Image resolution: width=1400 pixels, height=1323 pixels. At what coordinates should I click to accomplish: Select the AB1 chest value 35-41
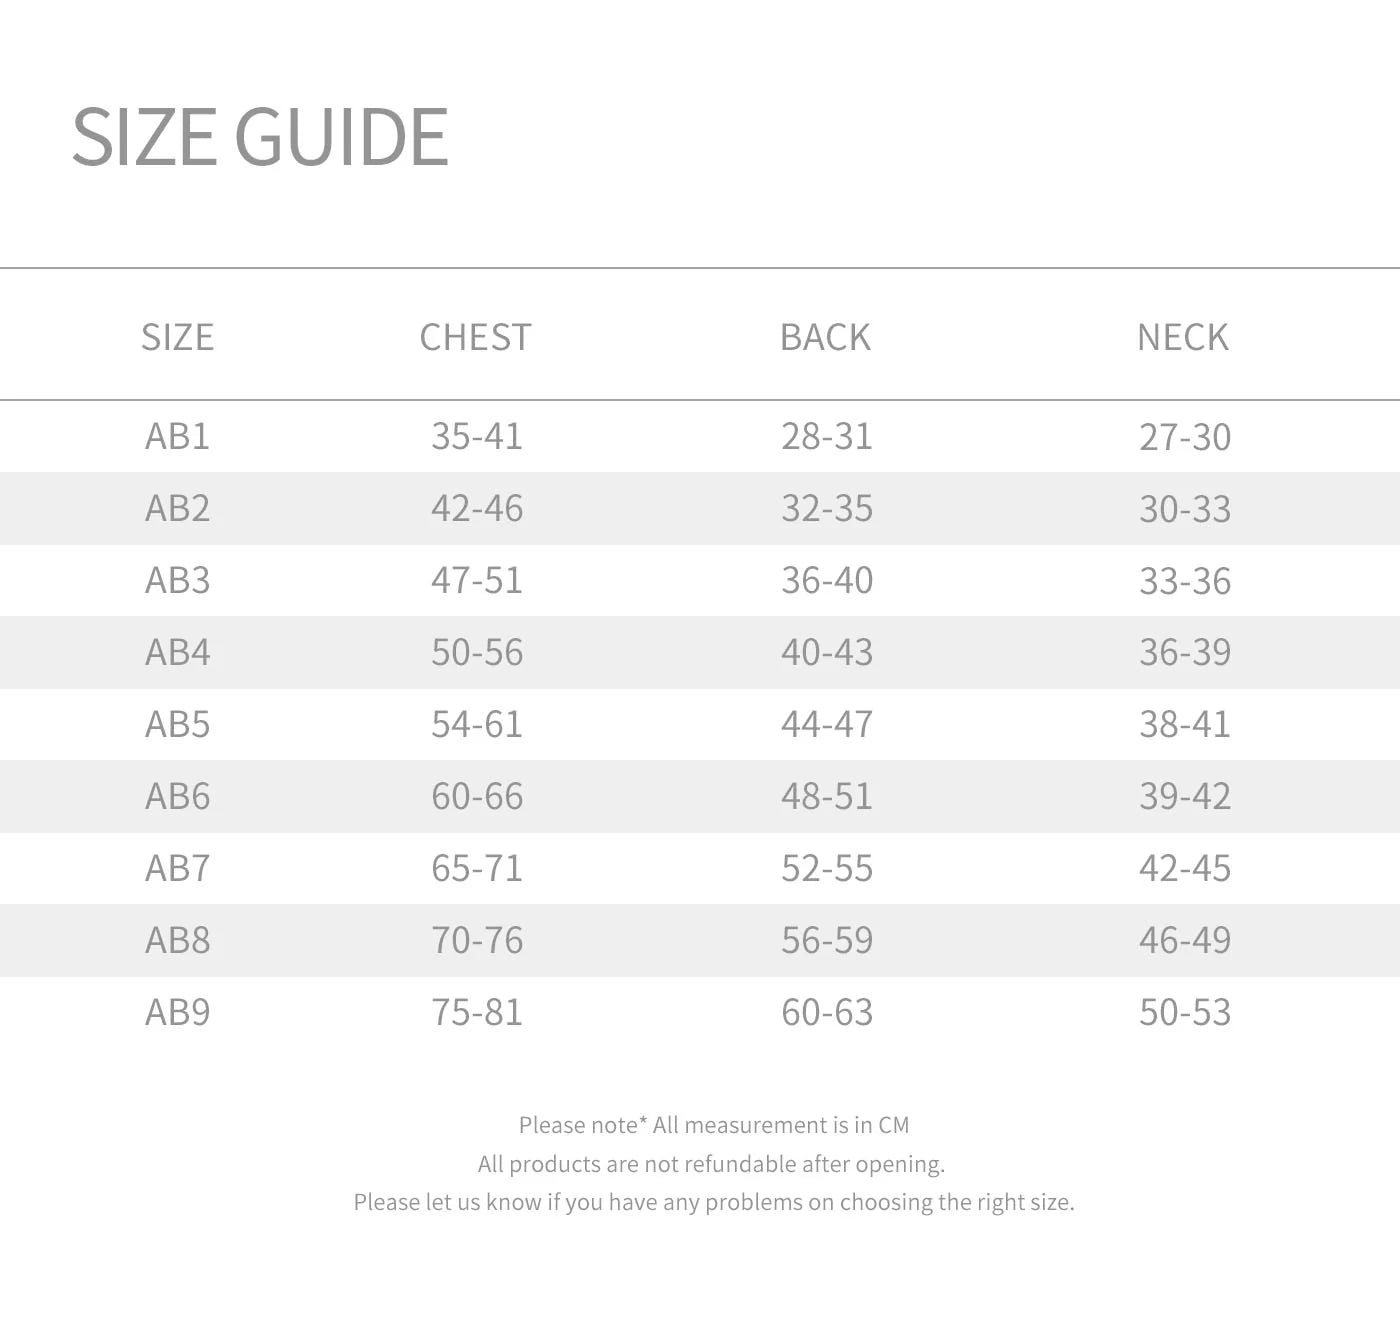tap(477, 436)
